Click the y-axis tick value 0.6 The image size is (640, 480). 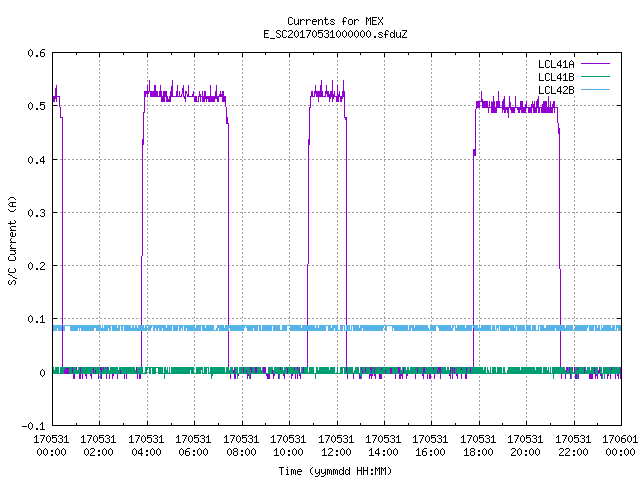coord(36,53)
